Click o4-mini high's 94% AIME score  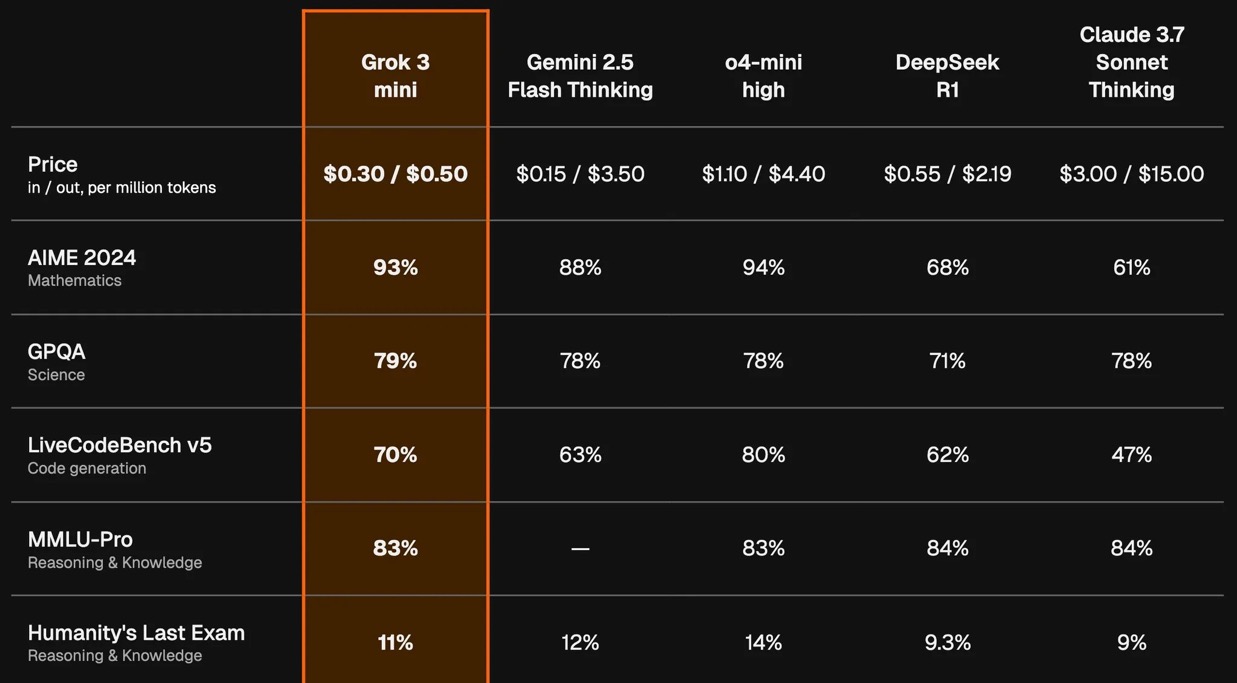763,268
